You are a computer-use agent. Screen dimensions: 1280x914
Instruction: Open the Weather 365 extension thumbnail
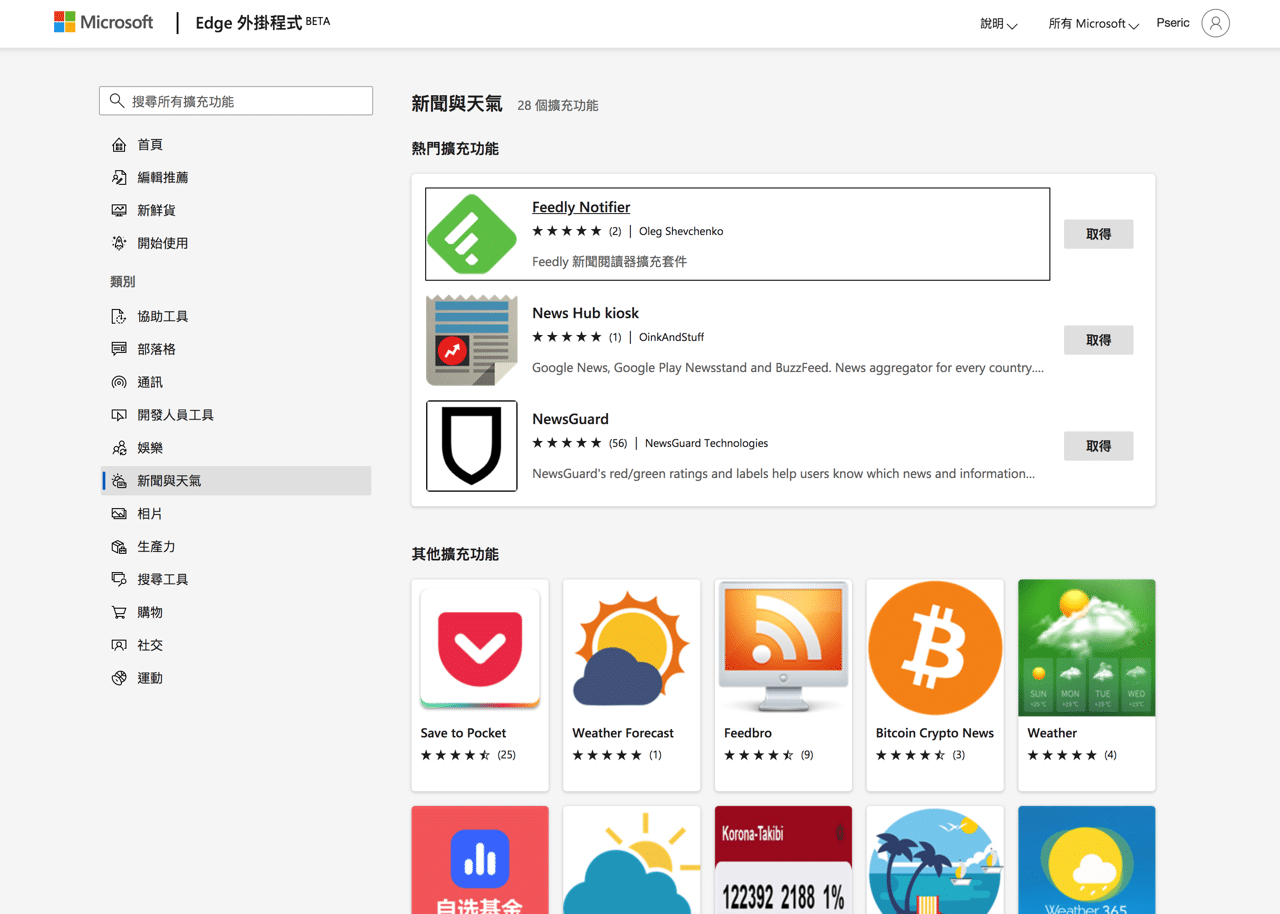(1087, 860)
